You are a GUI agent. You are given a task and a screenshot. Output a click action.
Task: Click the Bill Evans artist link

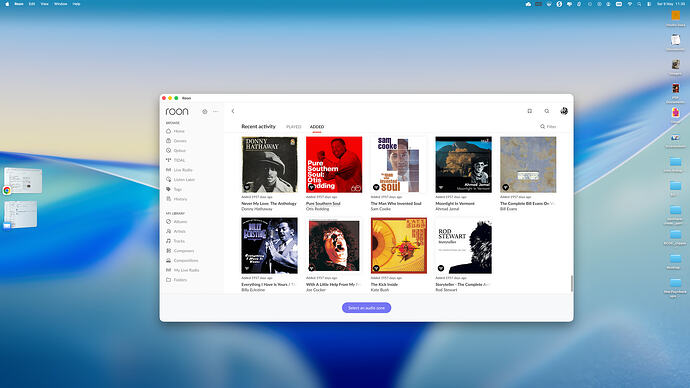[508, 209]
